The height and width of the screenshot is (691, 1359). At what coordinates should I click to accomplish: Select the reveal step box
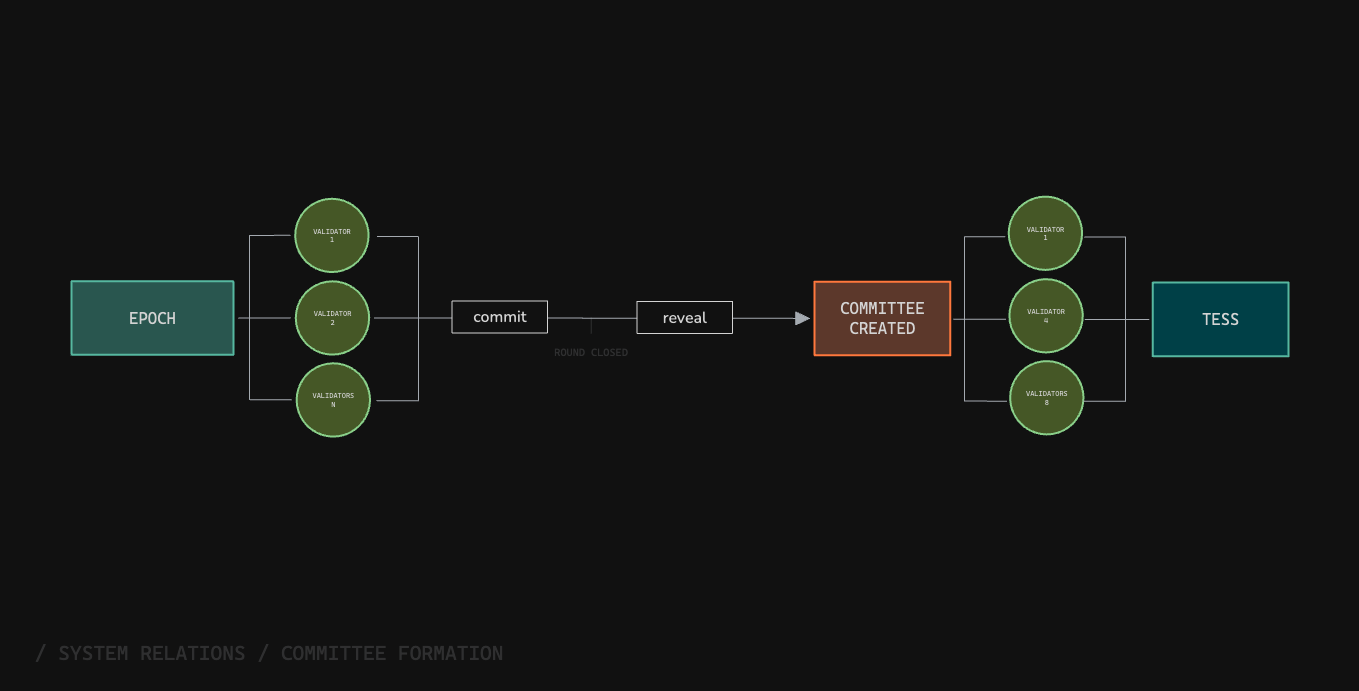[x=685, y=318]
